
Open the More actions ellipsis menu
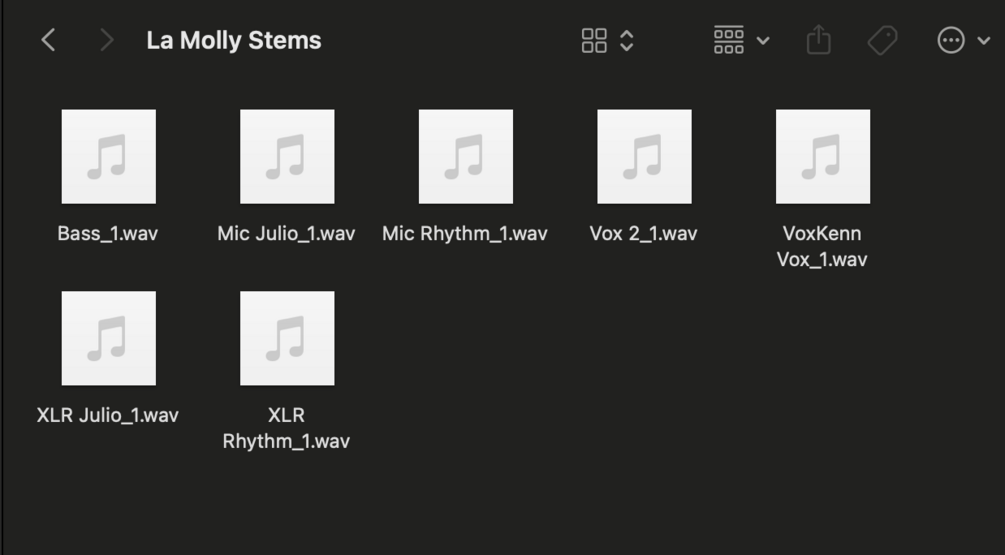(x=950, y=40)
